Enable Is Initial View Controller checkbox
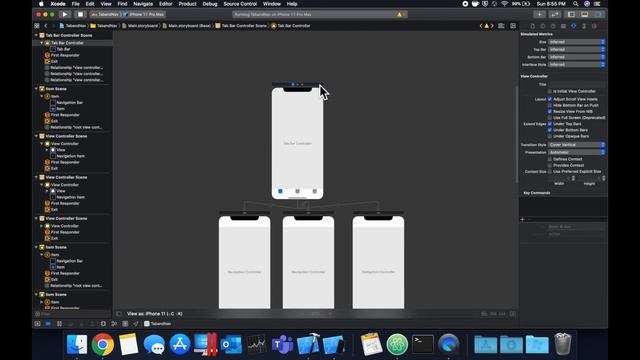 [x=550, y=91]
